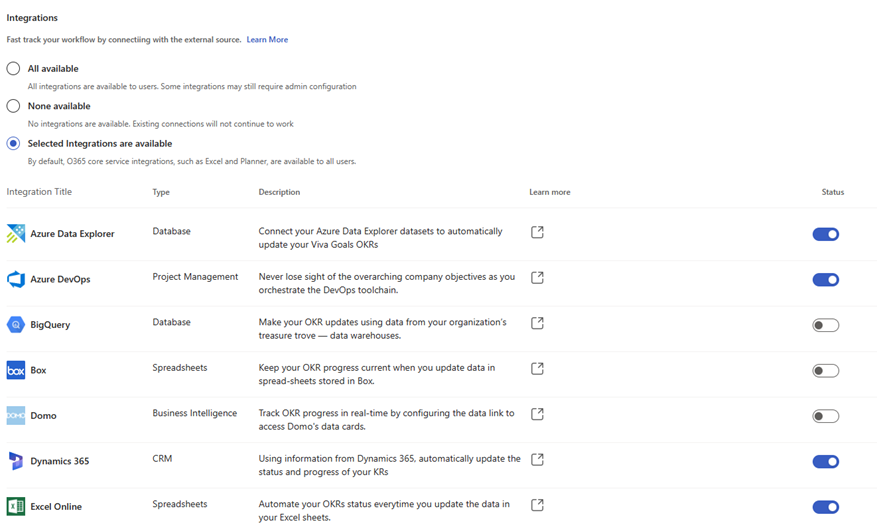This screenshot has width=877, height=527.
Task: Enable the Domo integration toggle
Action: pos(826,416)
